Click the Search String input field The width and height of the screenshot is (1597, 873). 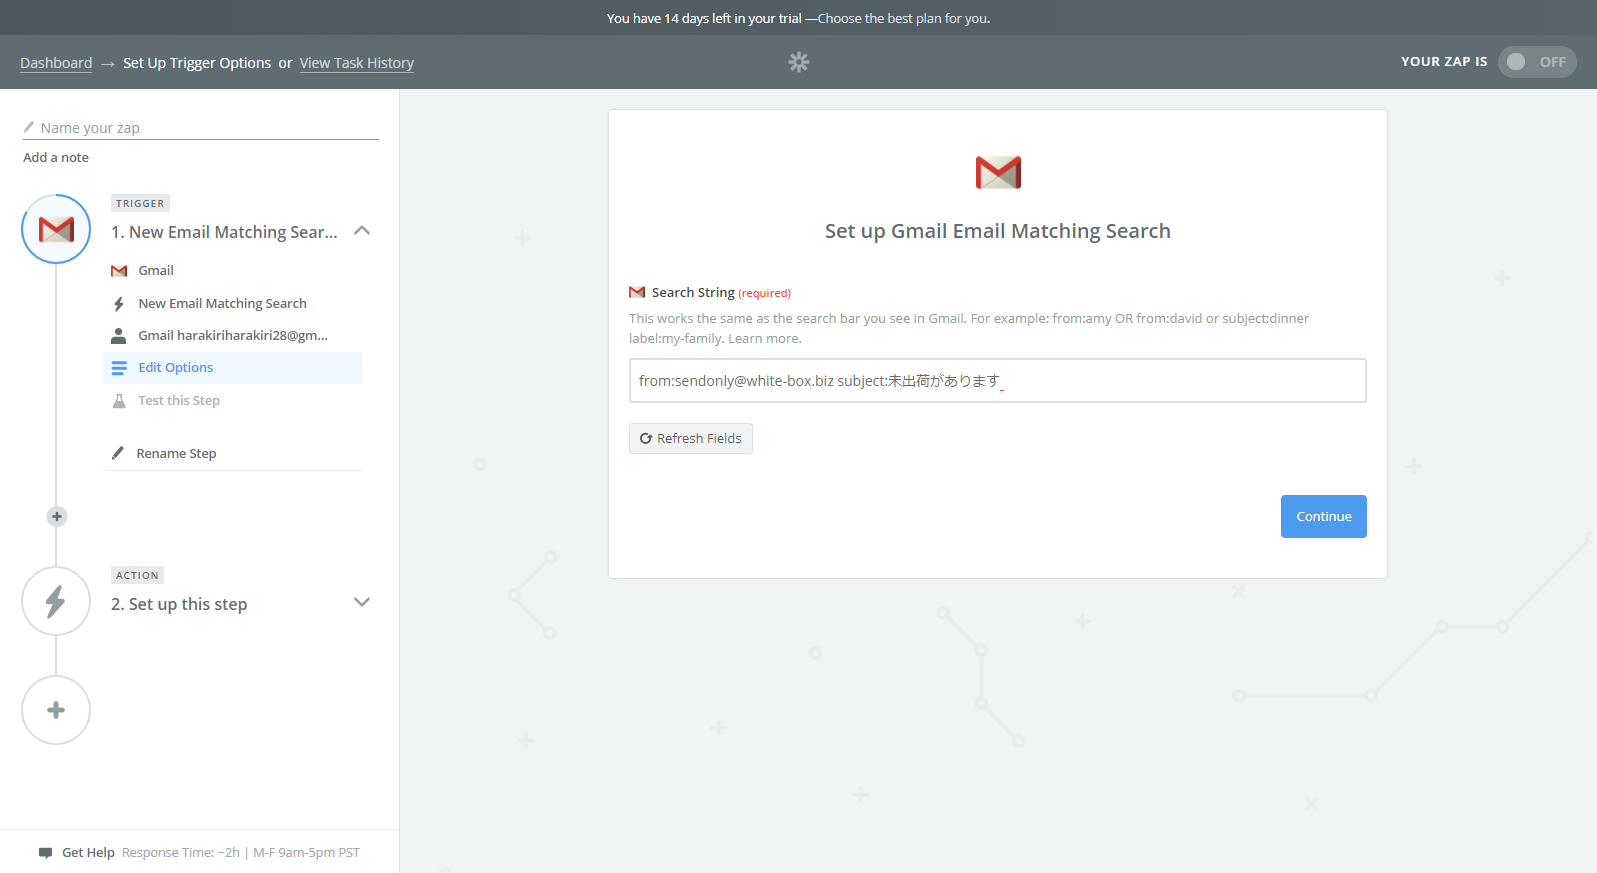[997, 381]
